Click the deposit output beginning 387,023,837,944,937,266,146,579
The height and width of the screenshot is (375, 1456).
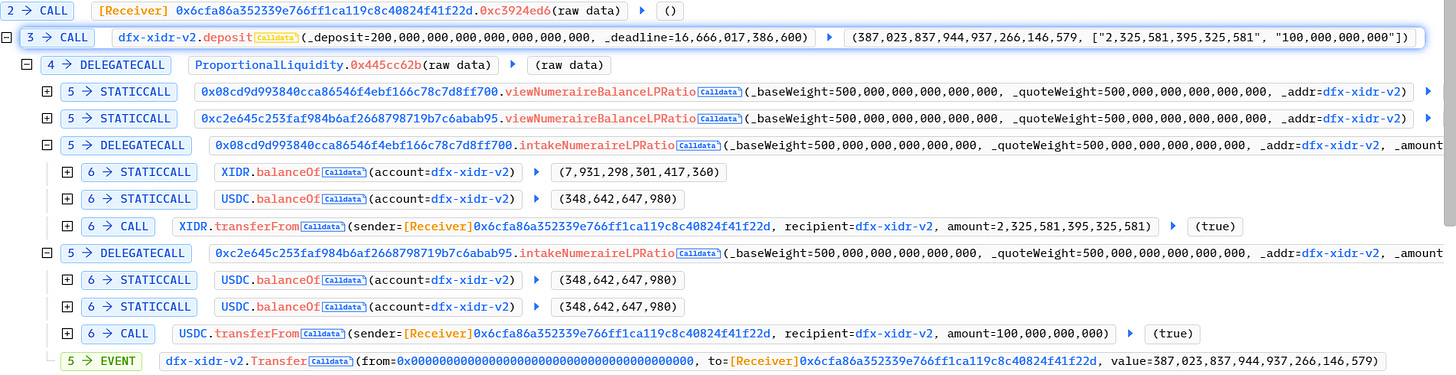coord(1130,38)
